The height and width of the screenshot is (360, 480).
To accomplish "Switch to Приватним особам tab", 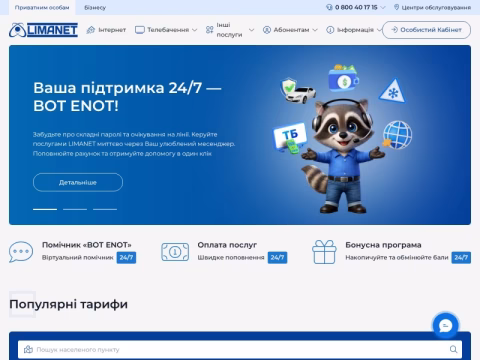I will click(42, 7).
